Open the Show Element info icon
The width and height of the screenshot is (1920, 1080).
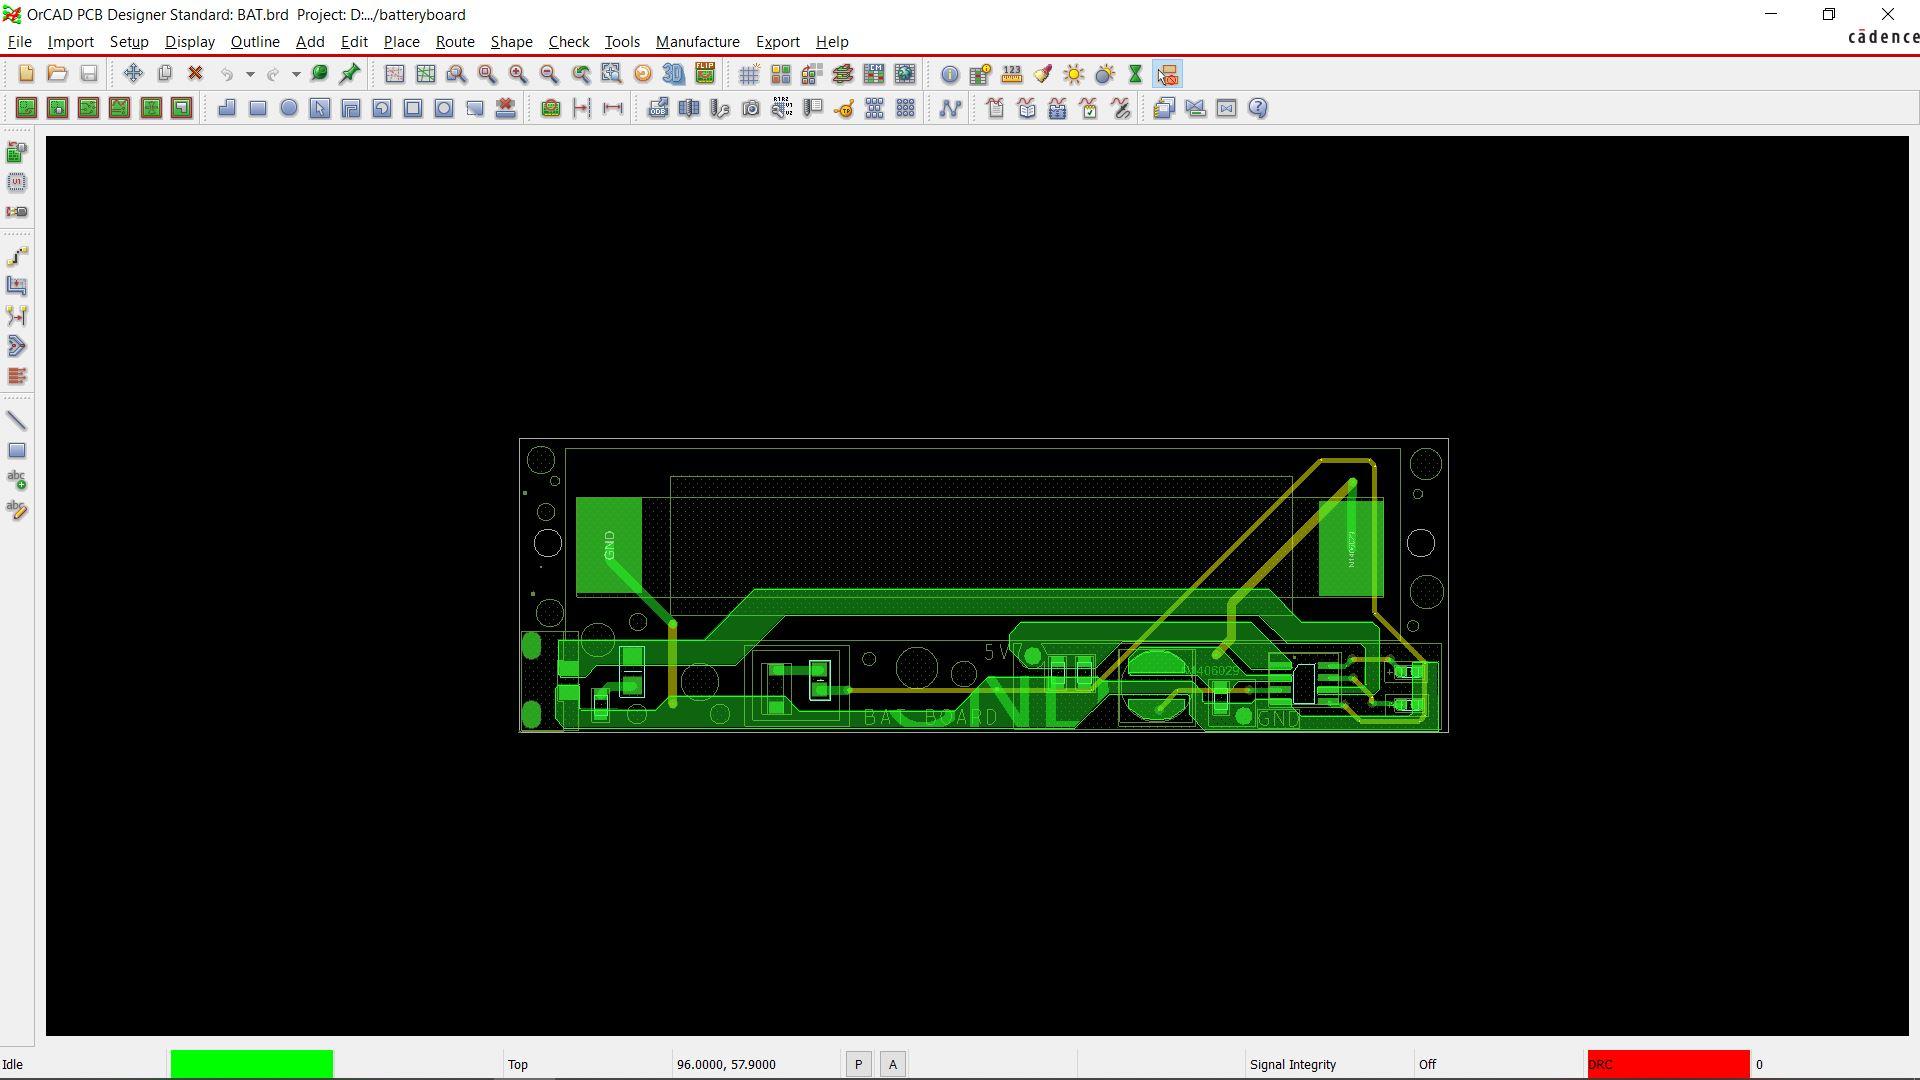949,74
